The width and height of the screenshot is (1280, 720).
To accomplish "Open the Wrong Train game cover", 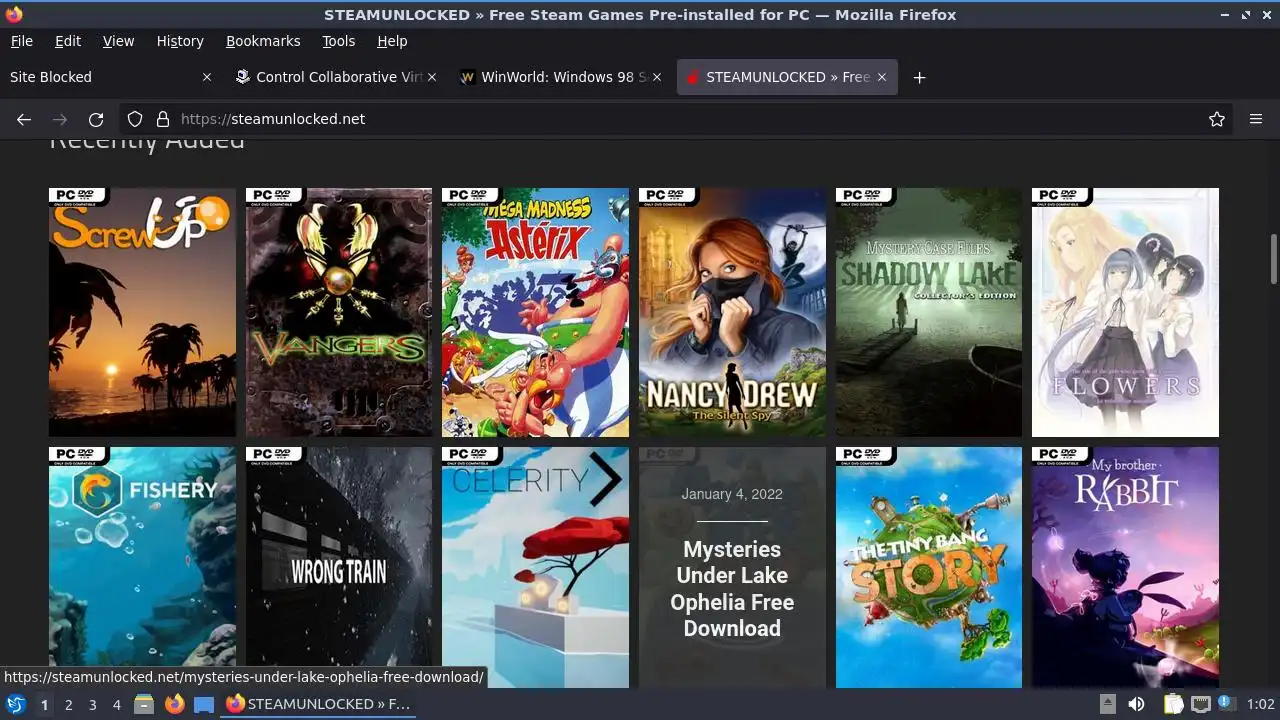I will click(339, 567).
